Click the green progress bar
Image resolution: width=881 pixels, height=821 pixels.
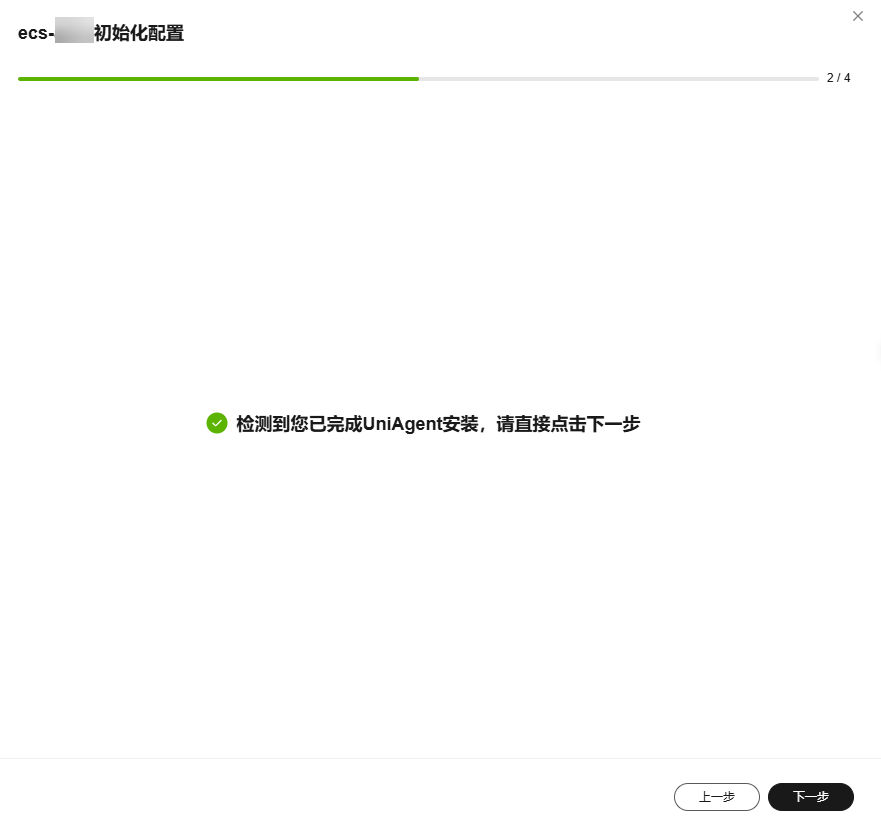pos(219,78)
